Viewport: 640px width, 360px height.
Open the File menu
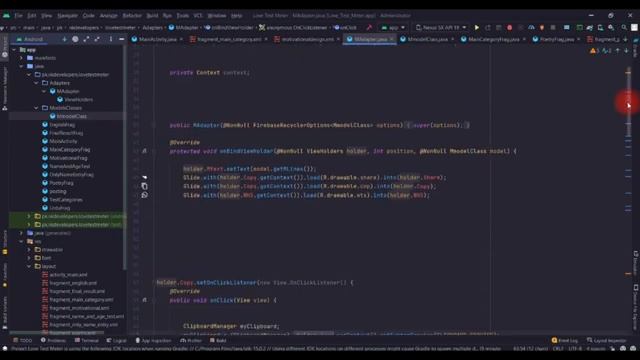[18, 16]
